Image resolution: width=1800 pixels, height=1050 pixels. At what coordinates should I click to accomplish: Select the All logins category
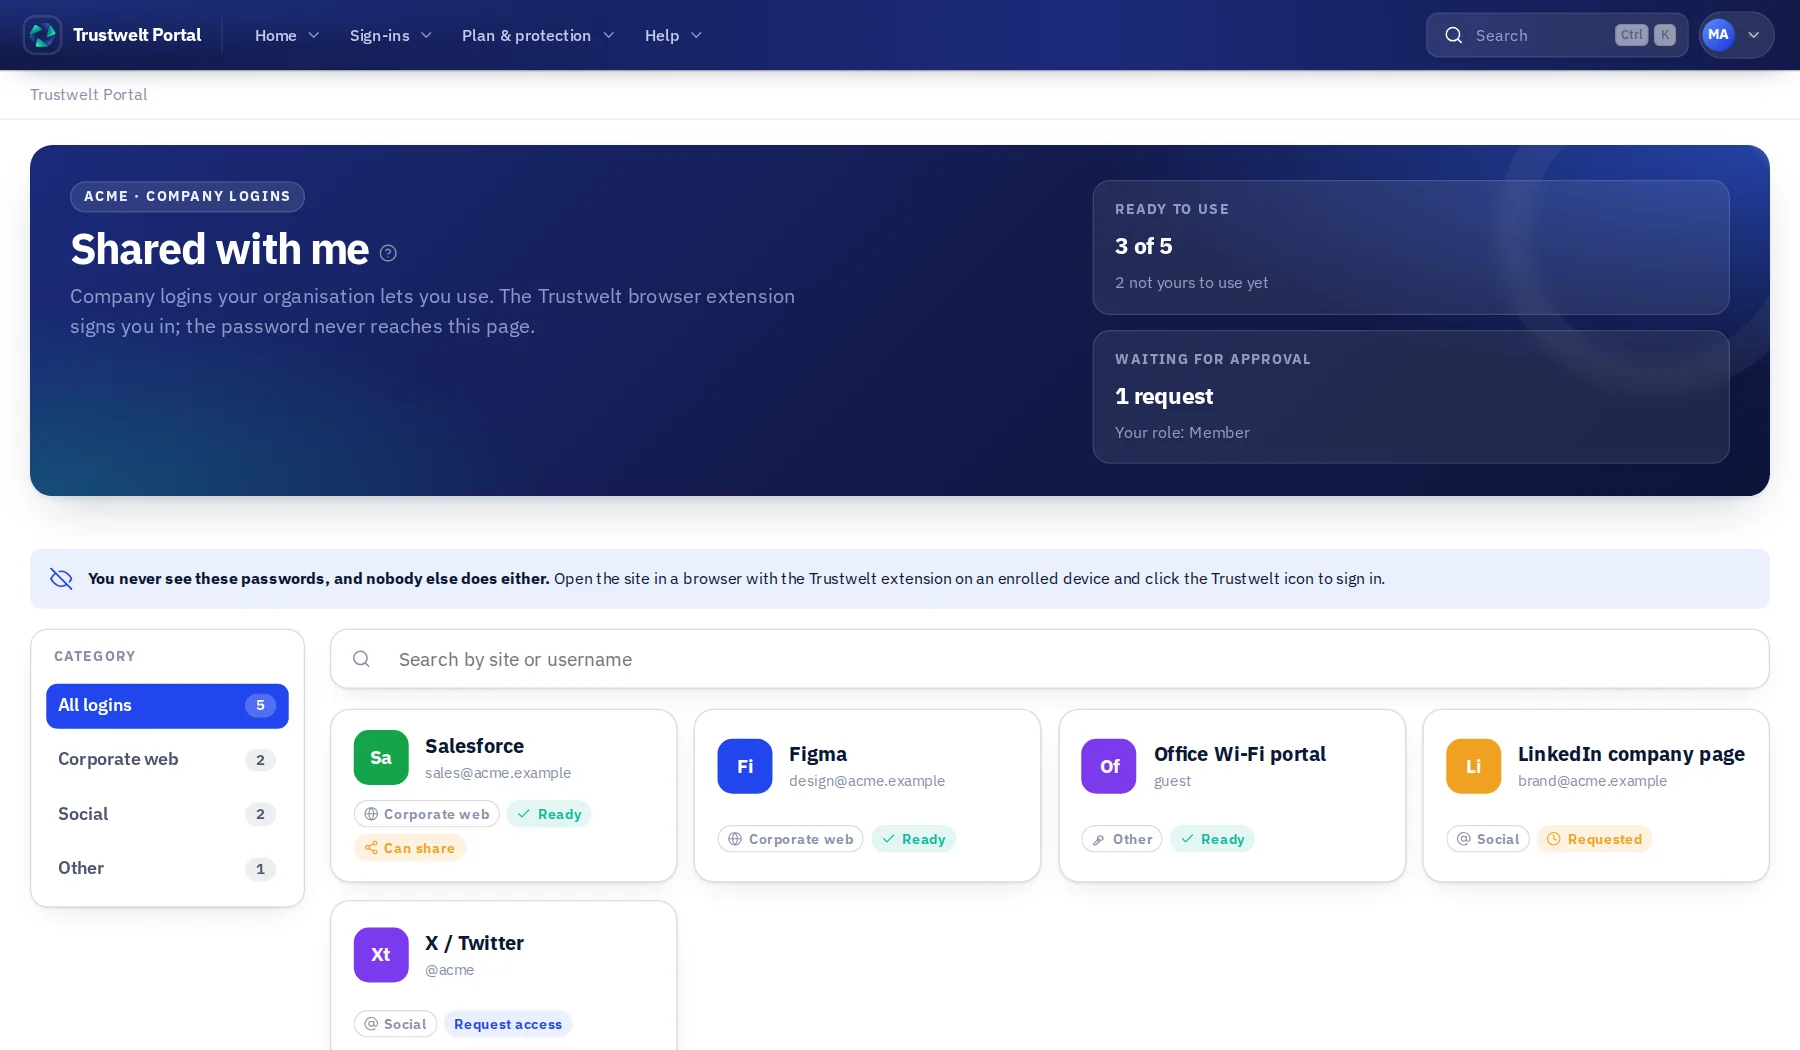tap(167, 706)
